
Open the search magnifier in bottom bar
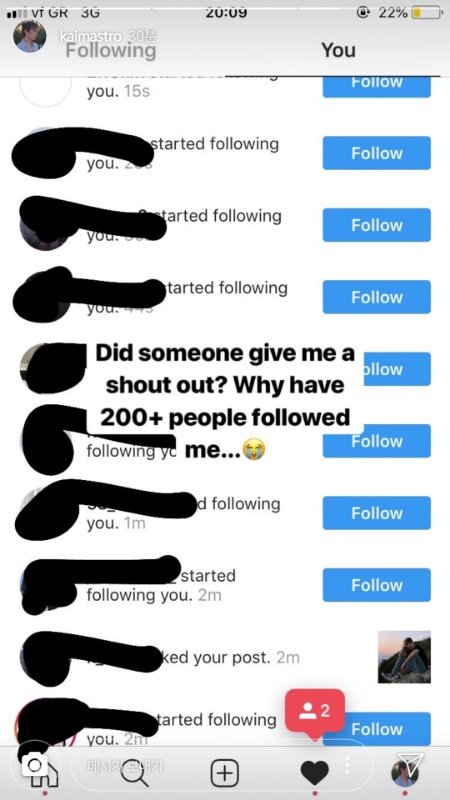click(135, 774)
